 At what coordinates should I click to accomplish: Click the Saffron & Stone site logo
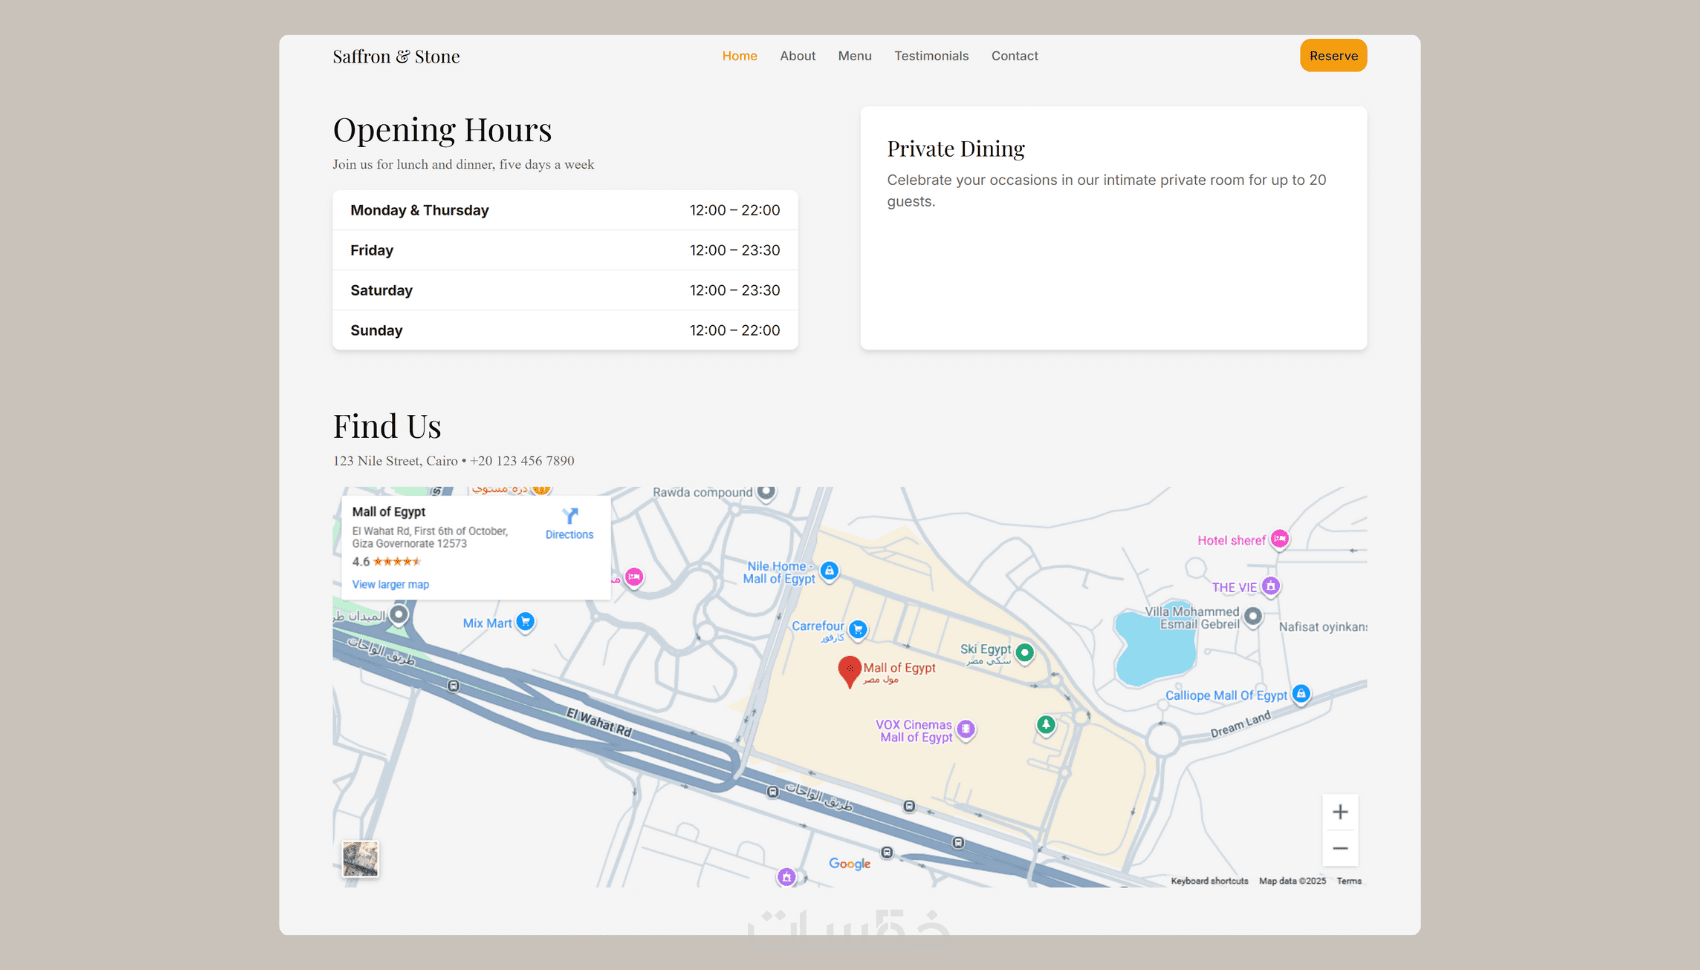pos(397,57)
